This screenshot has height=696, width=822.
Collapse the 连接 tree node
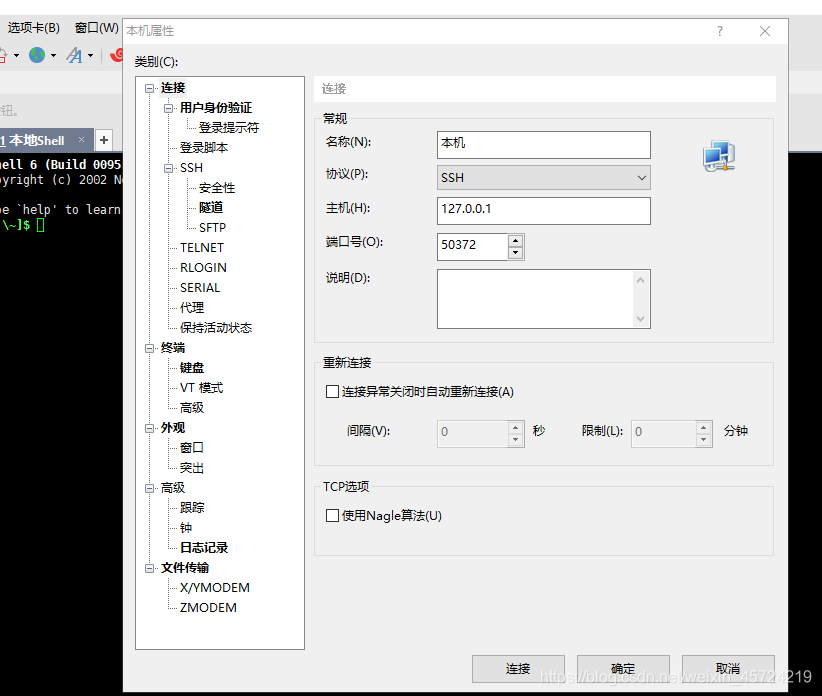[x=149, y=88]
